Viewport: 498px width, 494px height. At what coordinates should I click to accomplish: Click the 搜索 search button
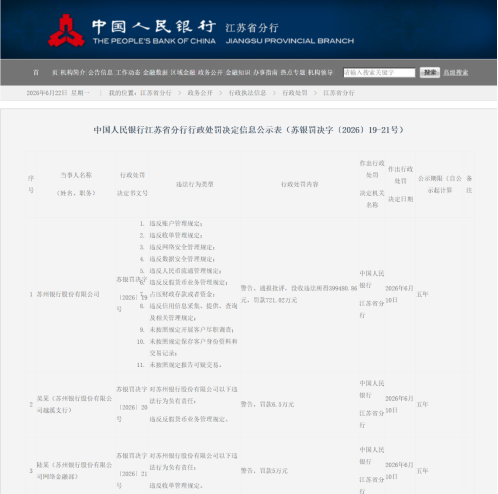[430, 72]
